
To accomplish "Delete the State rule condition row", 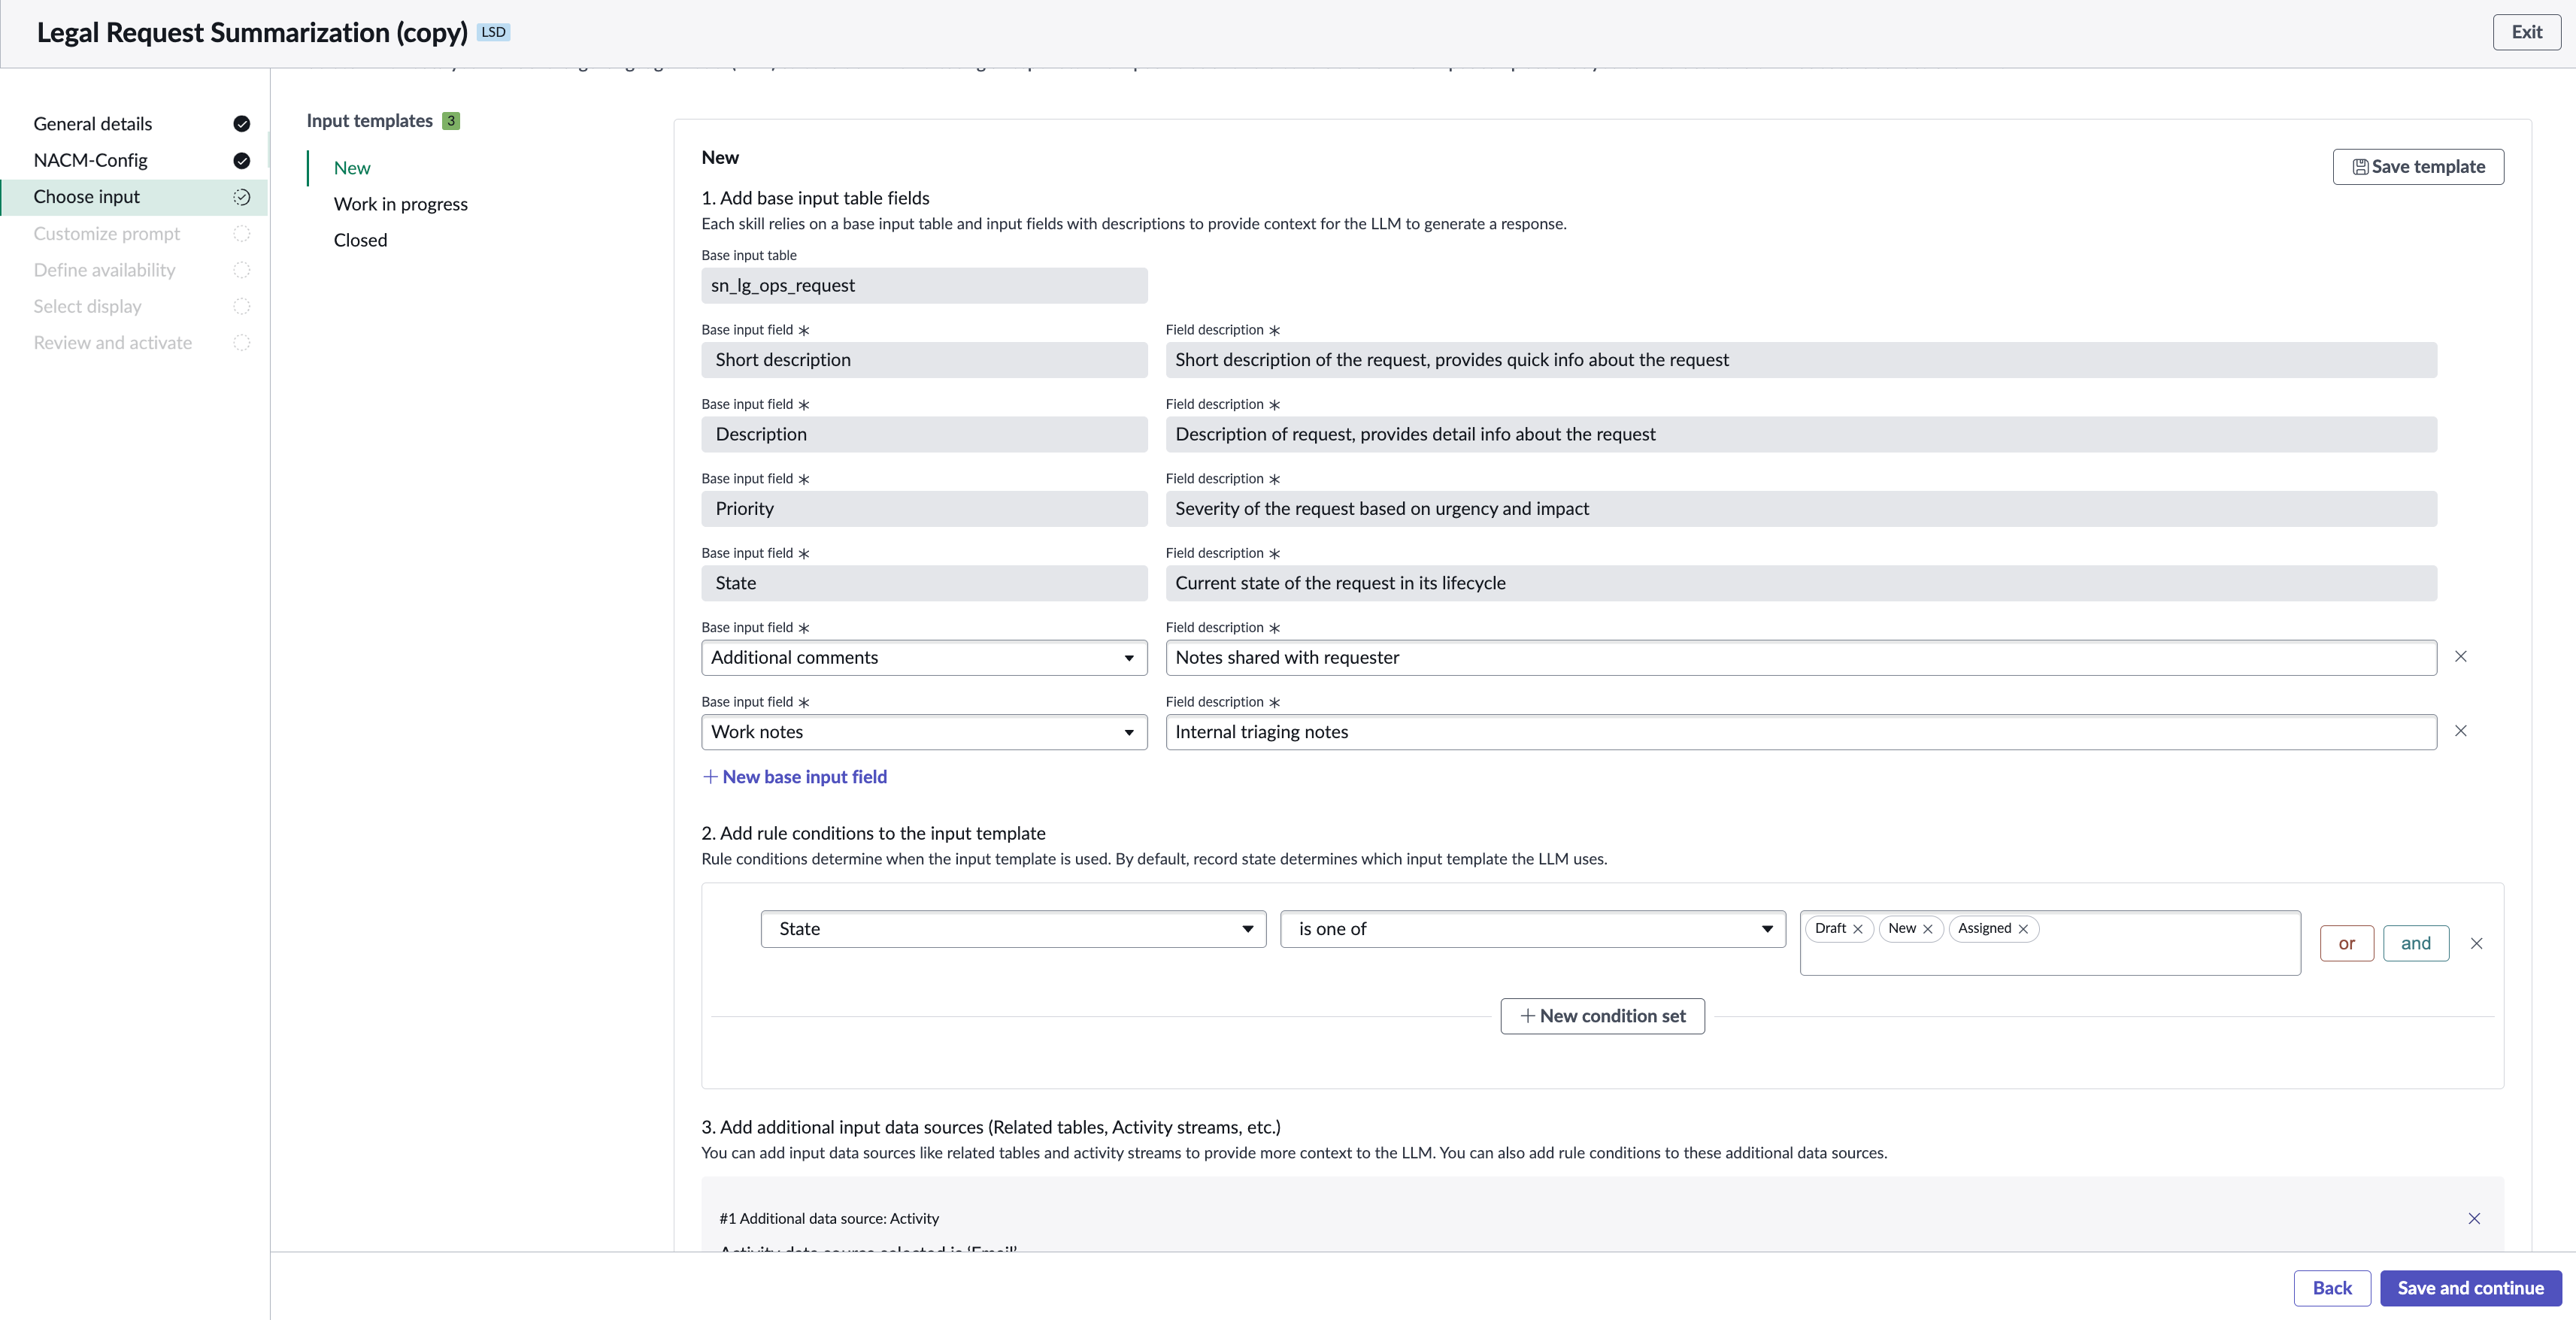I will click(2477, 943).
